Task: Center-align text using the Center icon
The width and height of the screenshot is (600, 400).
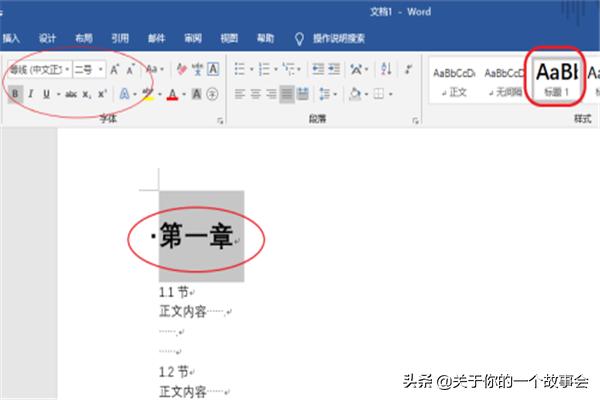Action: click(x=256, y=94)
